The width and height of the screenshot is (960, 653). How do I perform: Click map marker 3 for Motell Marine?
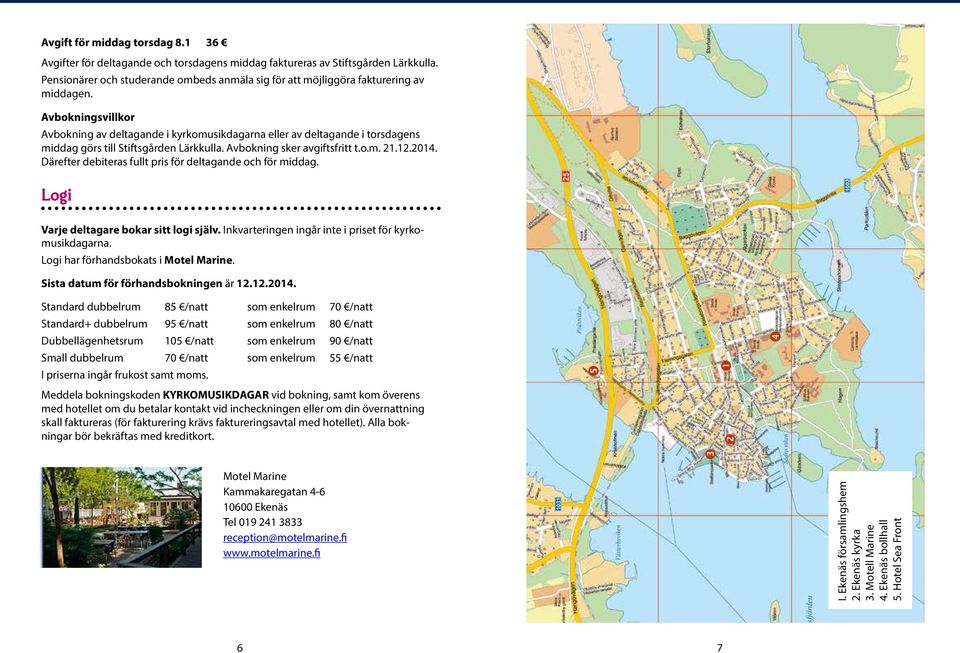[x=710, y=454]
